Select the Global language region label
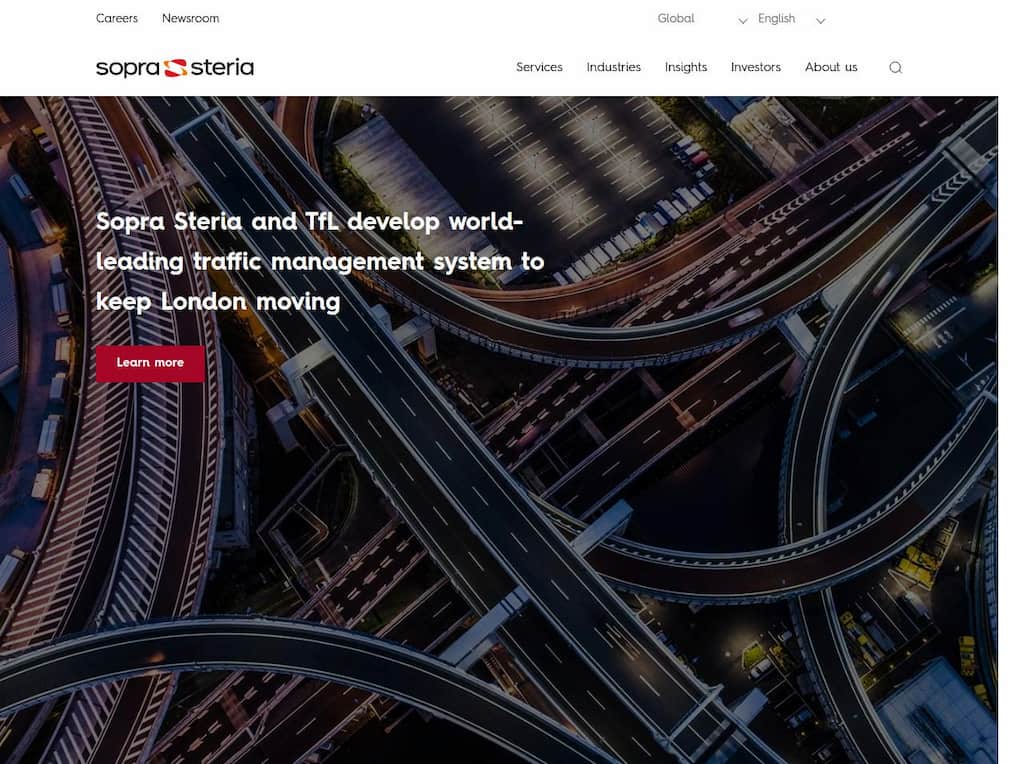1024x764 pixels. [x=675, y=18]
